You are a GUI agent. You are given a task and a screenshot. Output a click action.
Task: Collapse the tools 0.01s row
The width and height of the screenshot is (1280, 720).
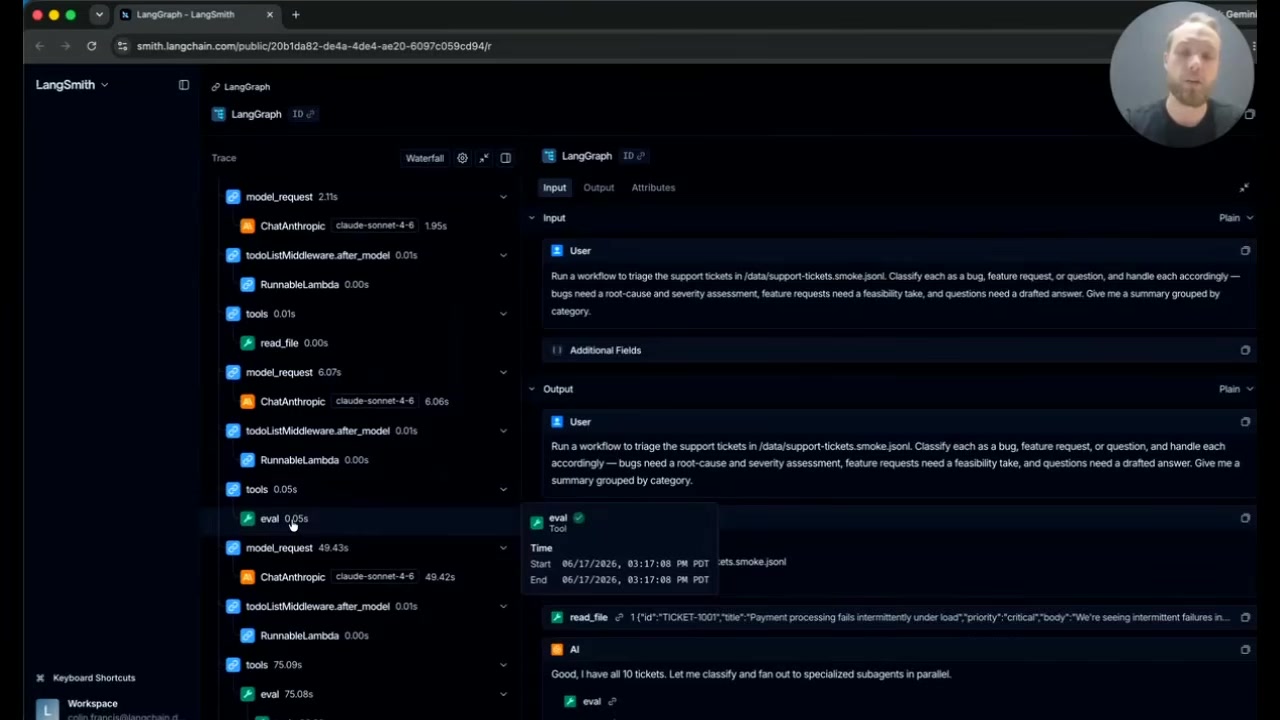[503, 314]
